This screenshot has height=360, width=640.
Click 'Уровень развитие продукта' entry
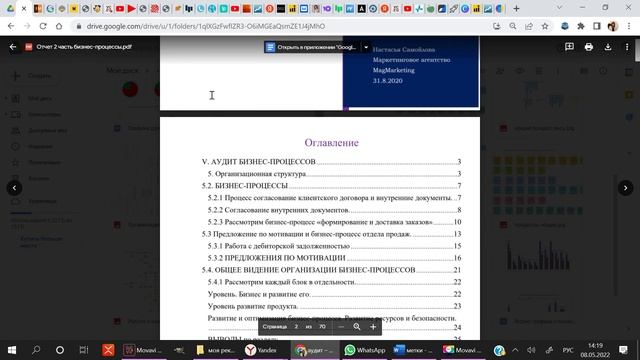click(334, 306)
